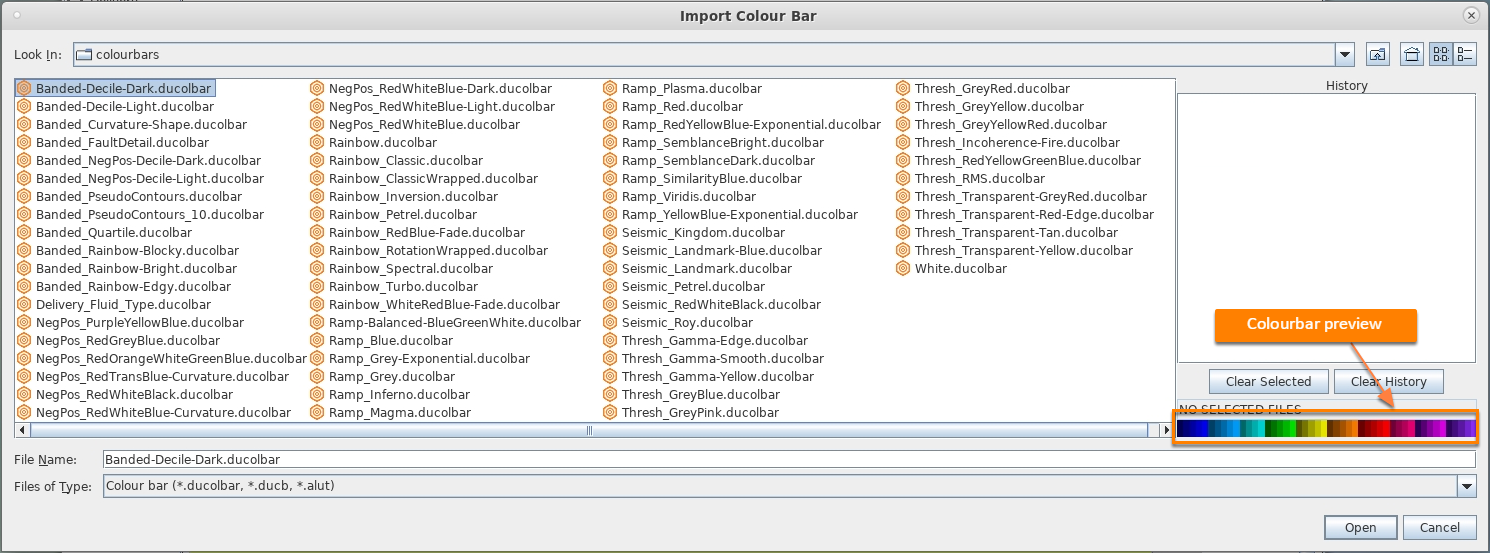Viewport: 1490px width, 553px height.
Task: Click the Clear Selected button
Action: pos(1268,381)
